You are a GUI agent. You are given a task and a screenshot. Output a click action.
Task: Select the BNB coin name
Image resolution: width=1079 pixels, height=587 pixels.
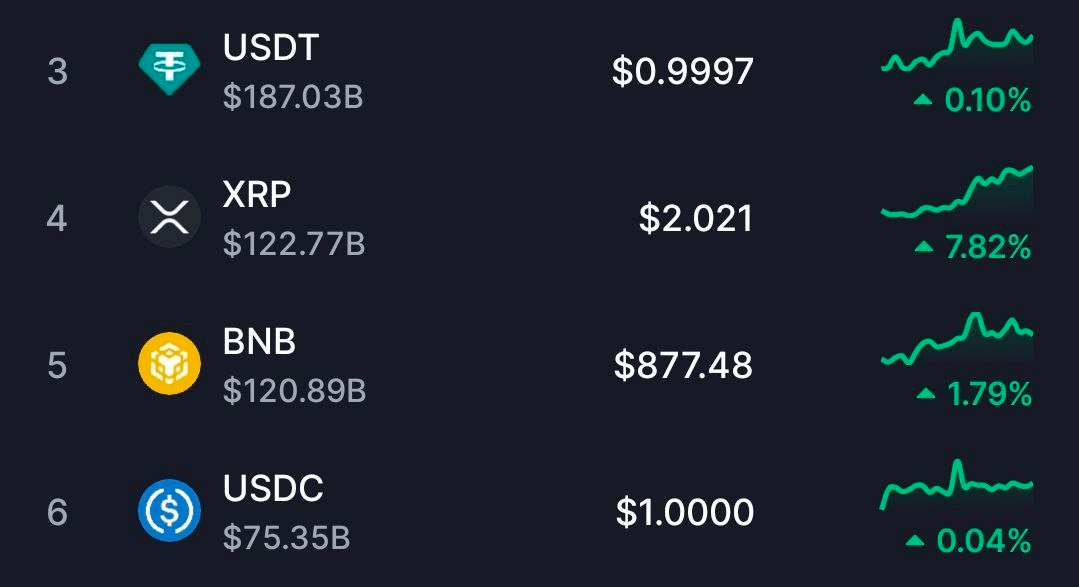259,341
